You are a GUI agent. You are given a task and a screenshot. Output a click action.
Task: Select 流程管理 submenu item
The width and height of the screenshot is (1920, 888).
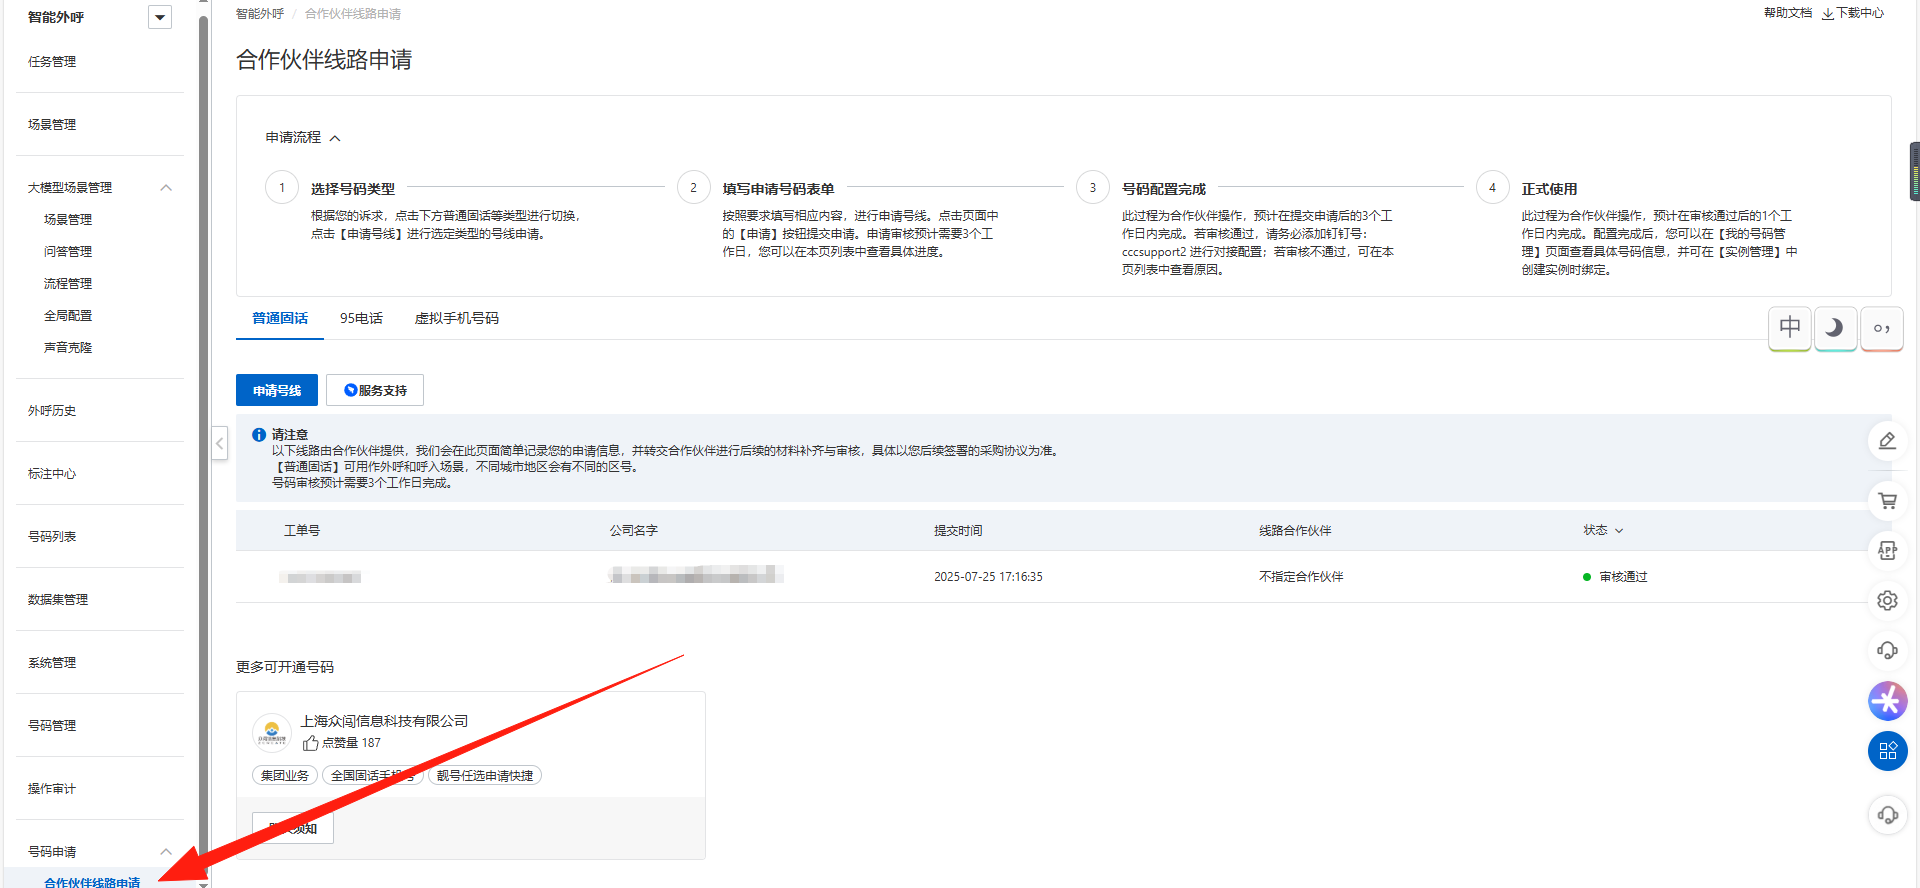click(68, 284)
